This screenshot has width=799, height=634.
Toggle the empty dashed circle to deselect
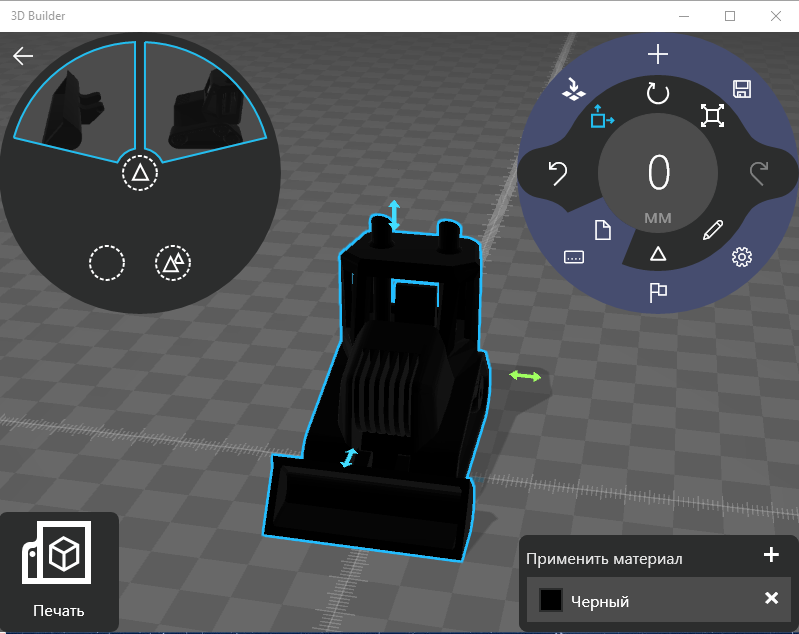pos(106,263)
